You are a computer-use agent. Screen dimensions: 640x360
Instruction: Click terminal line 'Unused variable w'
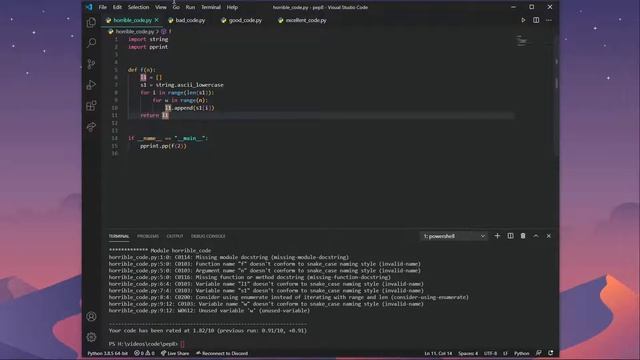209,311
